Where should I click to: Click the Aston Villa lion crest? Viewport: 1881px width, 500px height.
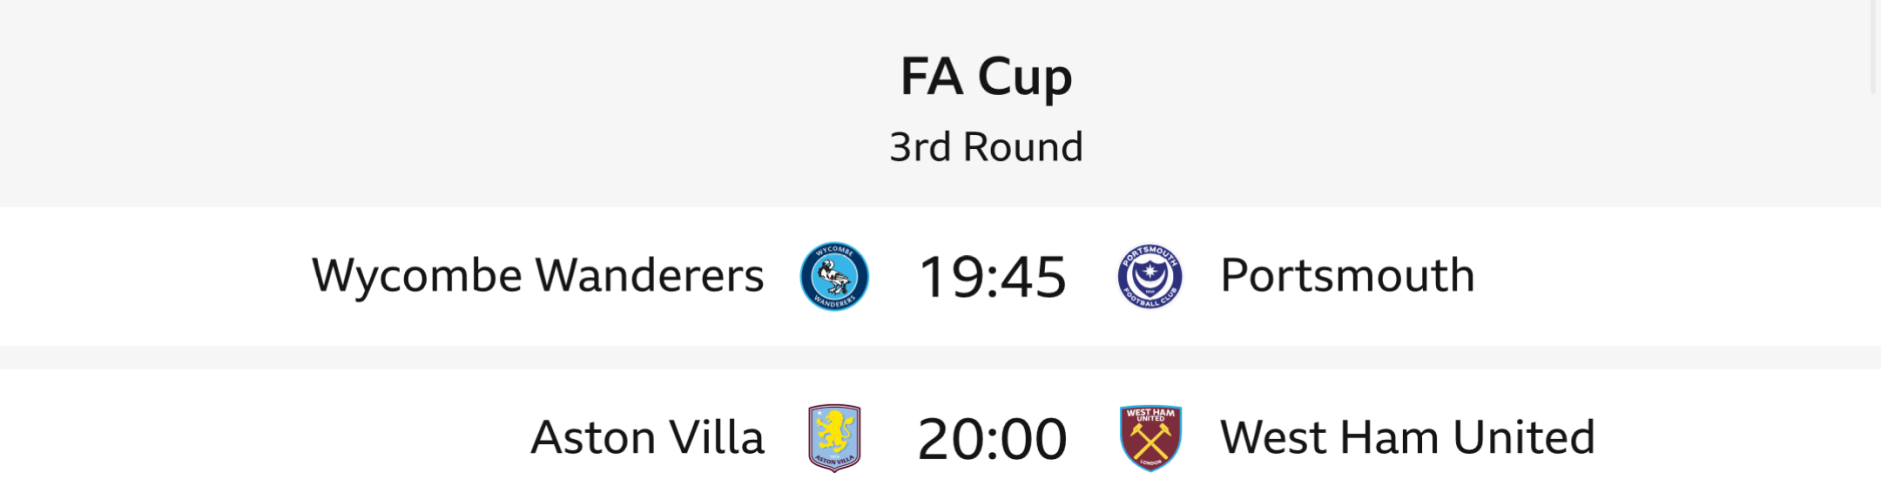834,438
